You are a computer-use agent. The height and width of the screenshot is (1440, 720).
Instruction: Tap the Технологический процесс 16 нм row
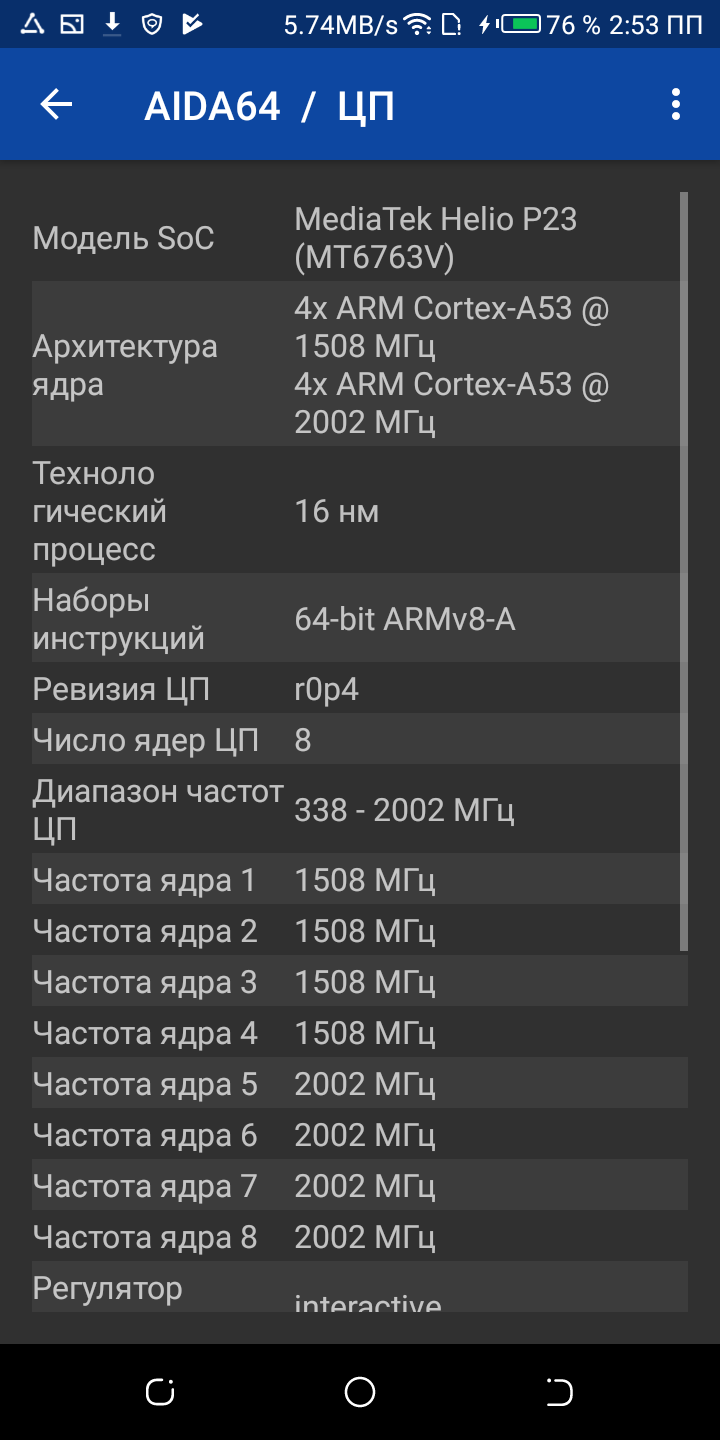tap(359, 511)
